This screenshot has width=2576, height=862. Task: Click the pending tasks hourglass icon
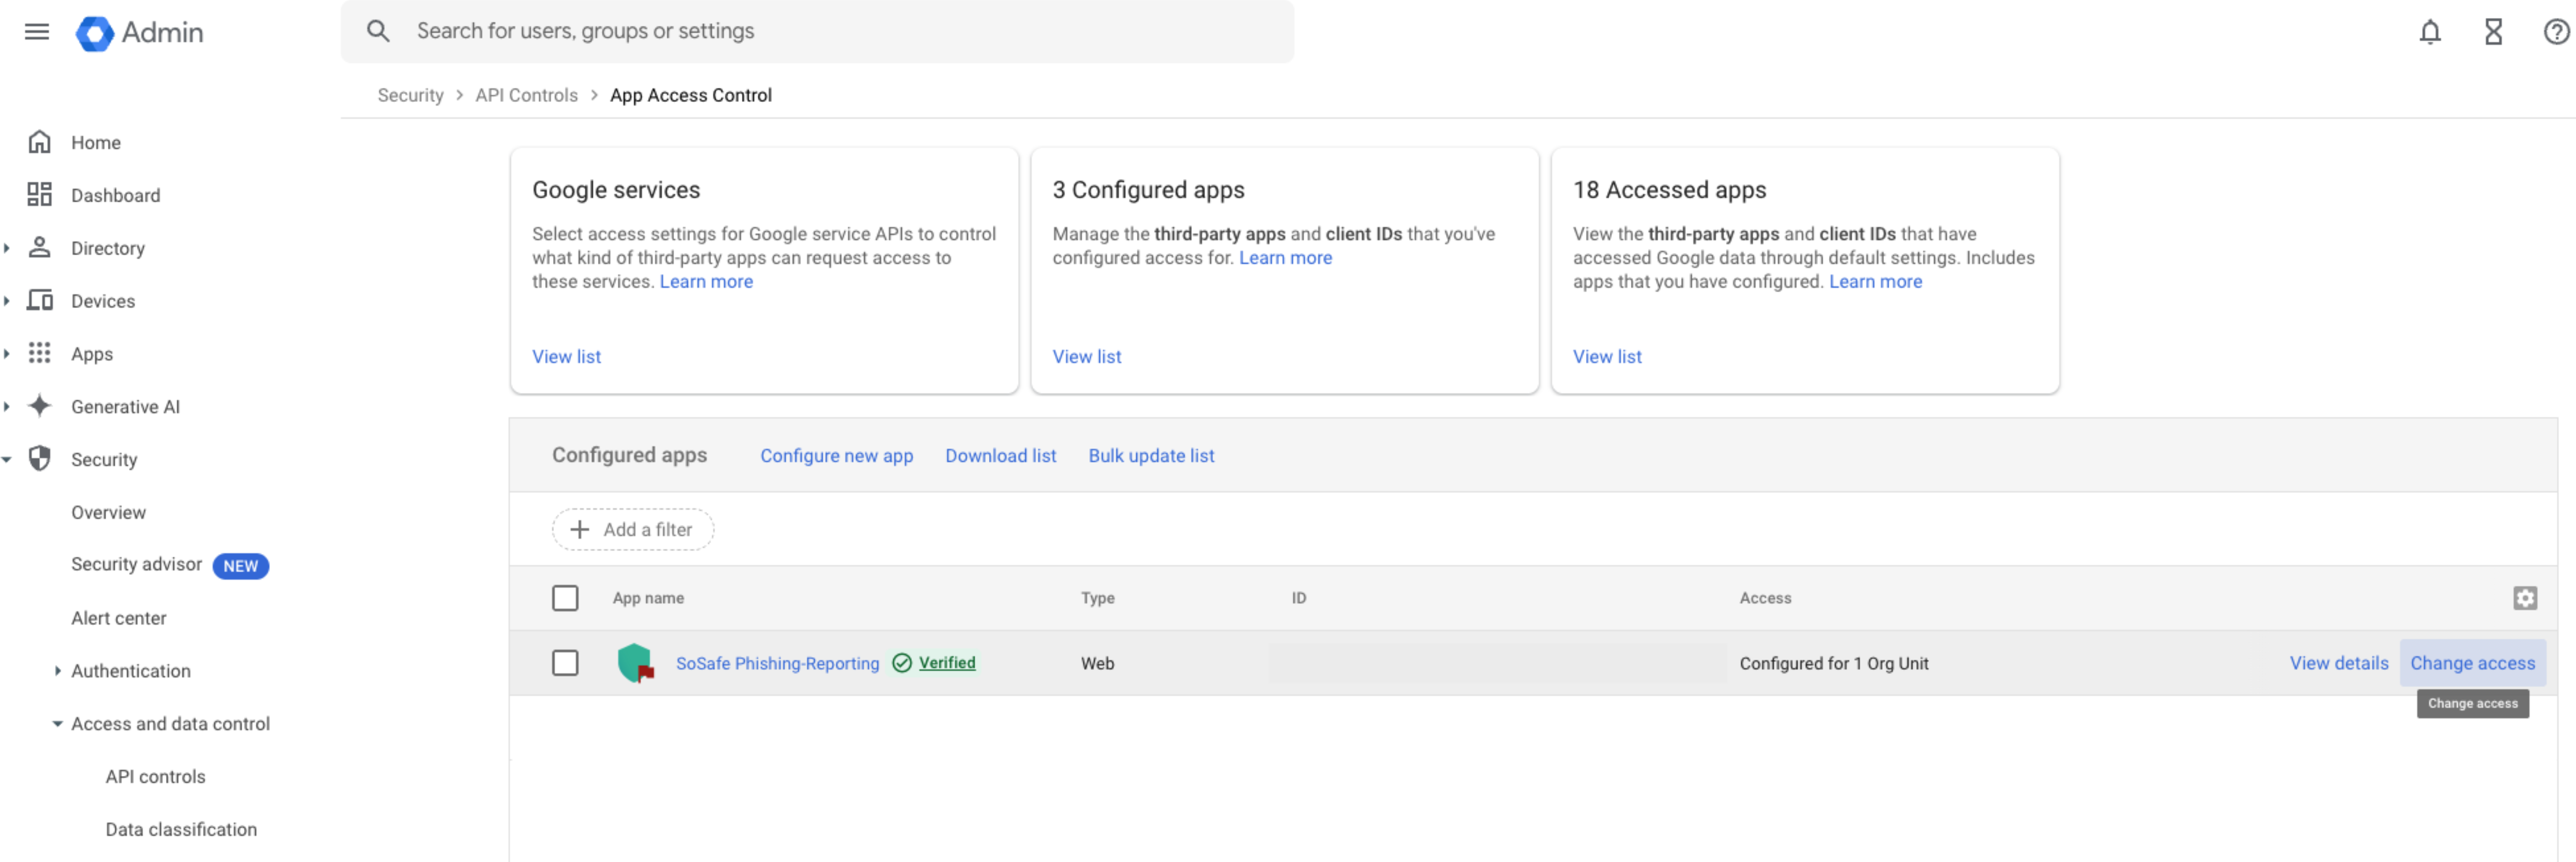pyautogui.click(x=2493, y=31)
